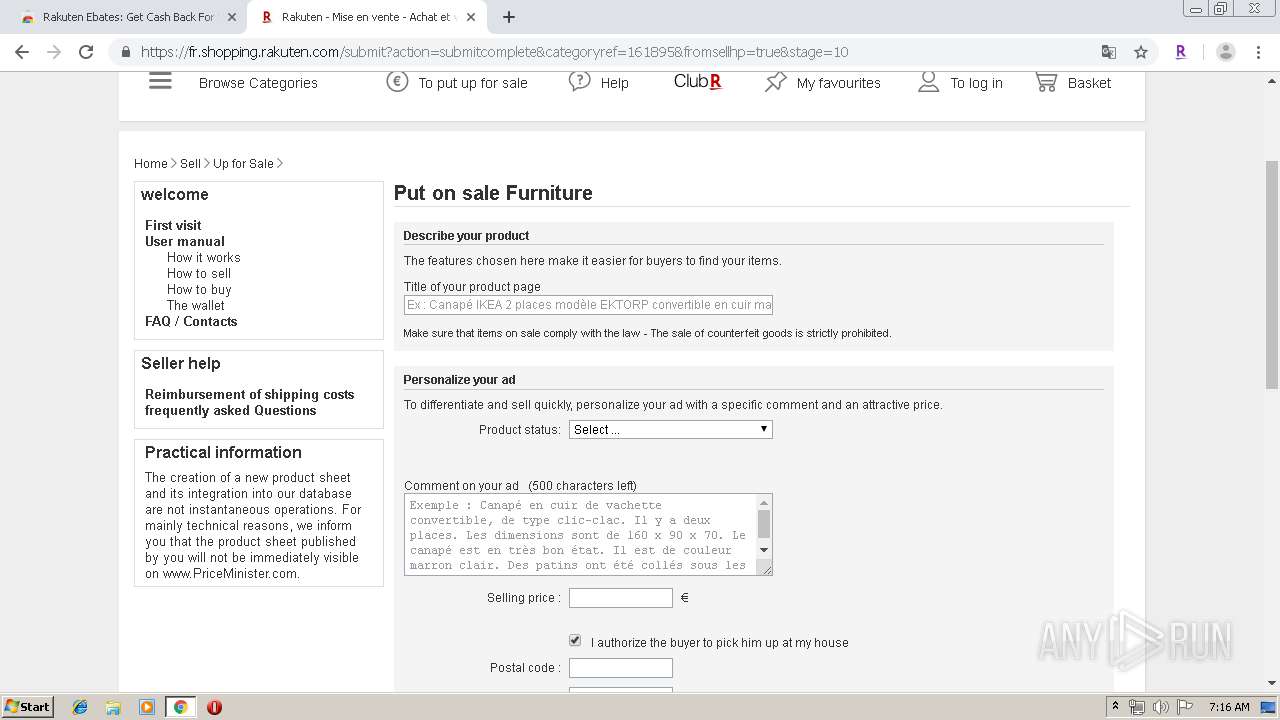Open the User manual link
The image size is (1280, 720).
(x=185, y=241)
